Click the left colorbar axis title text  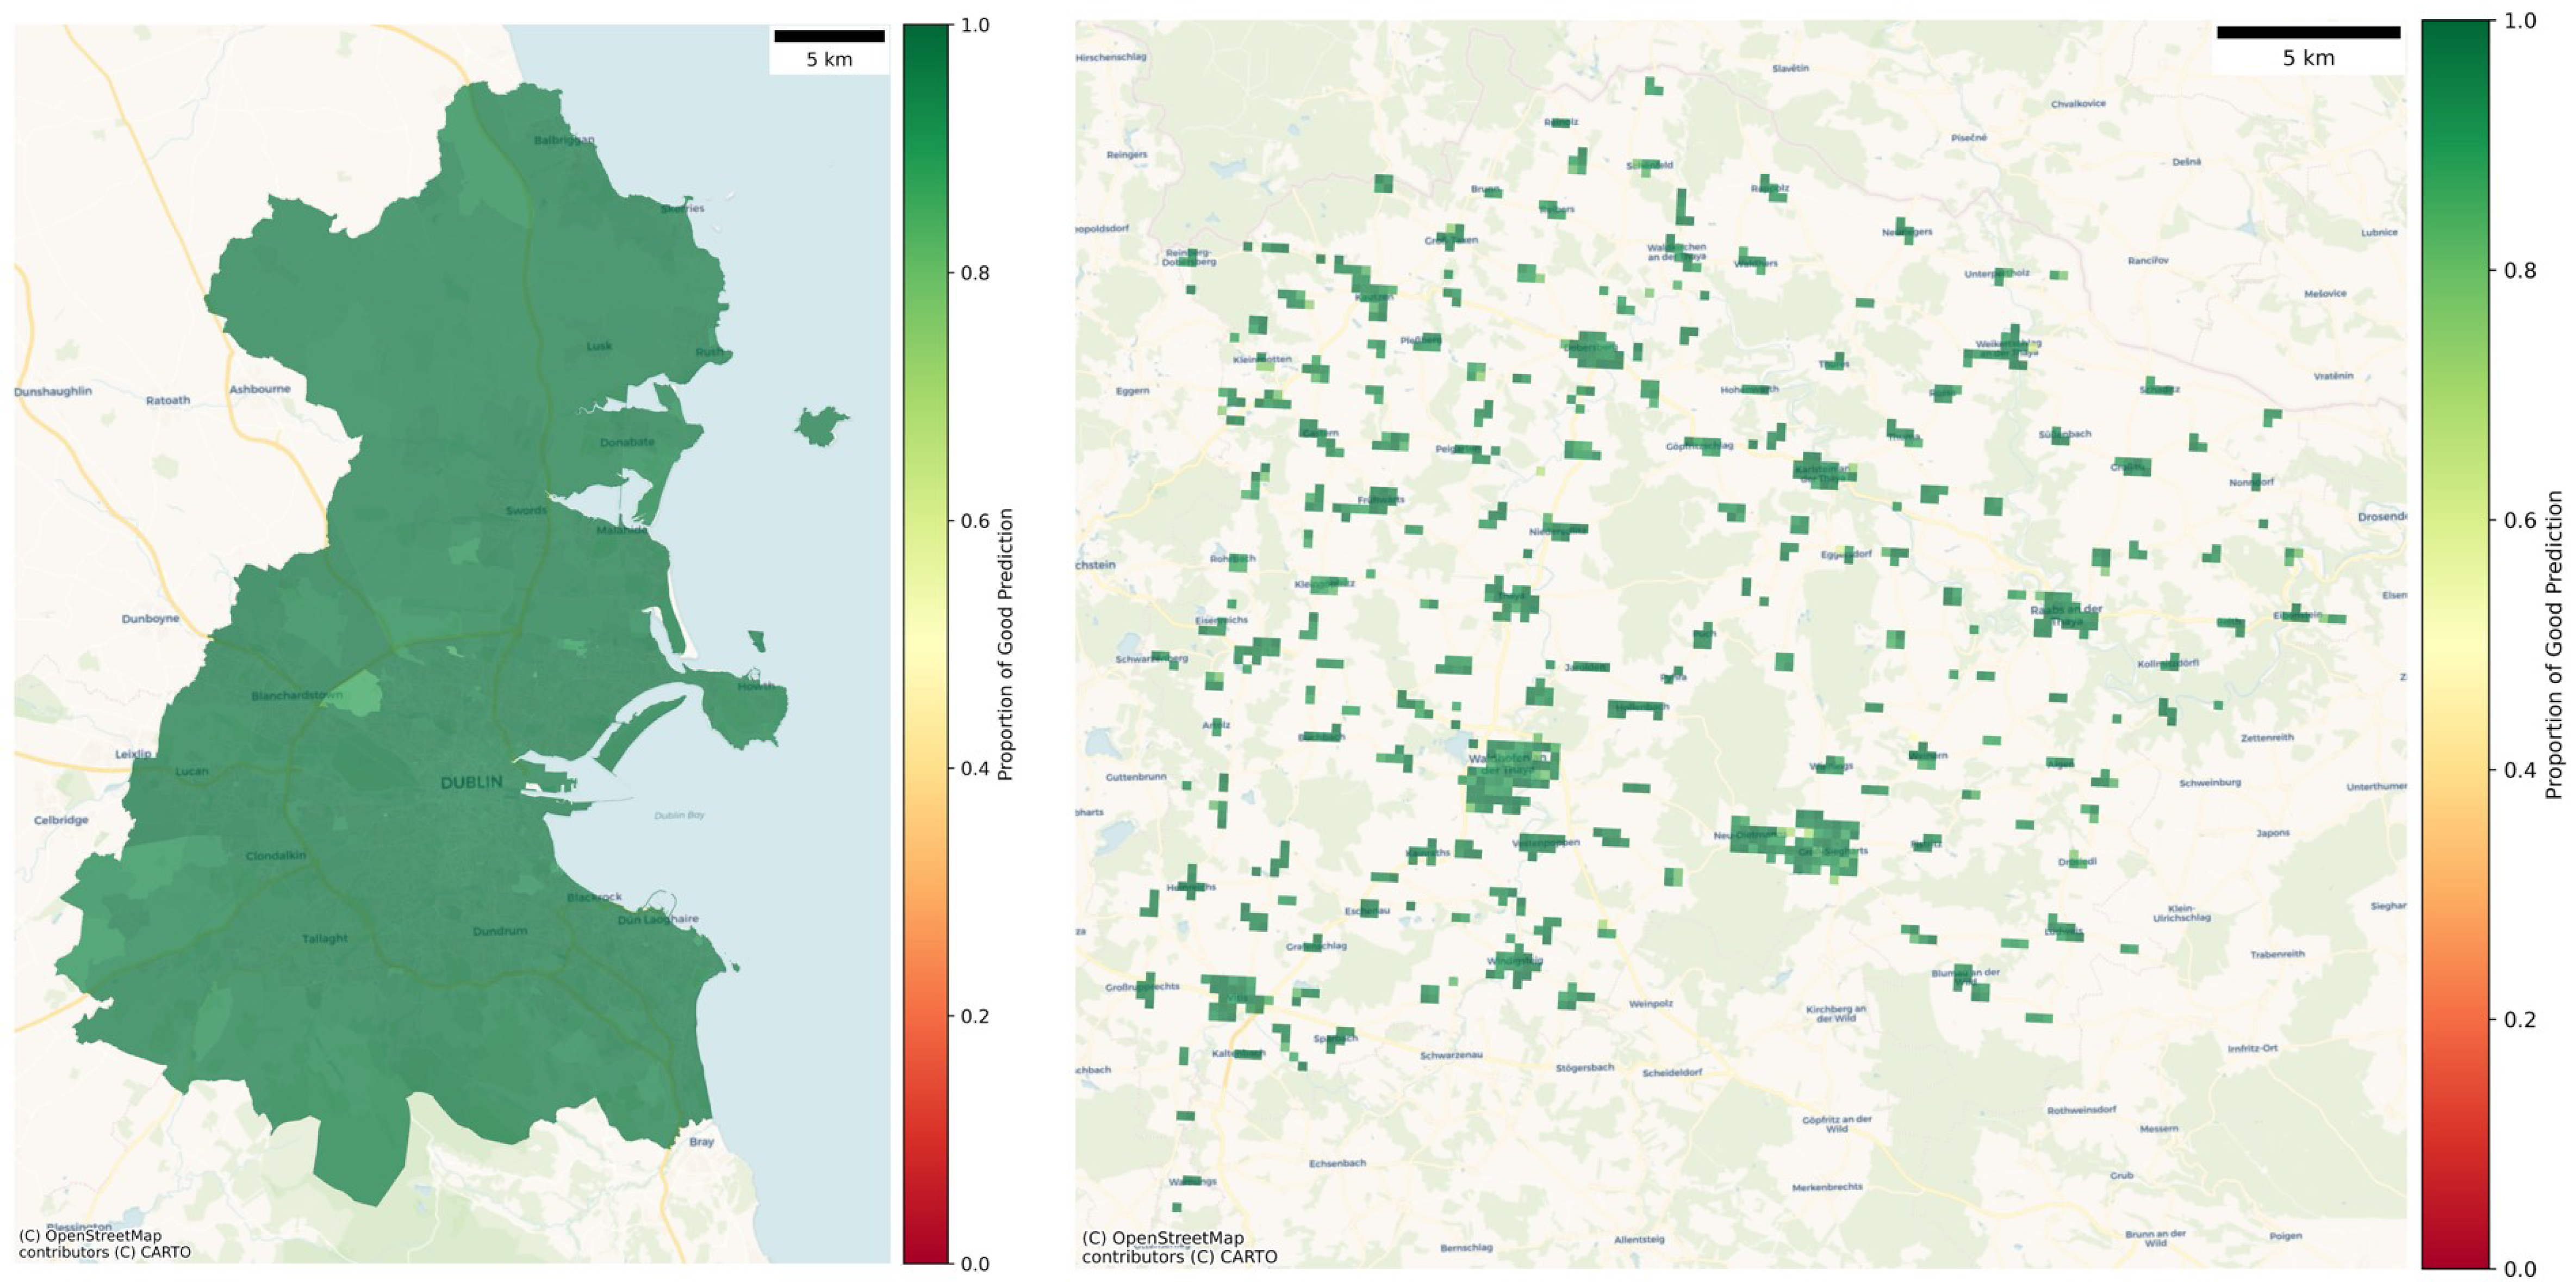point(1005,644)
